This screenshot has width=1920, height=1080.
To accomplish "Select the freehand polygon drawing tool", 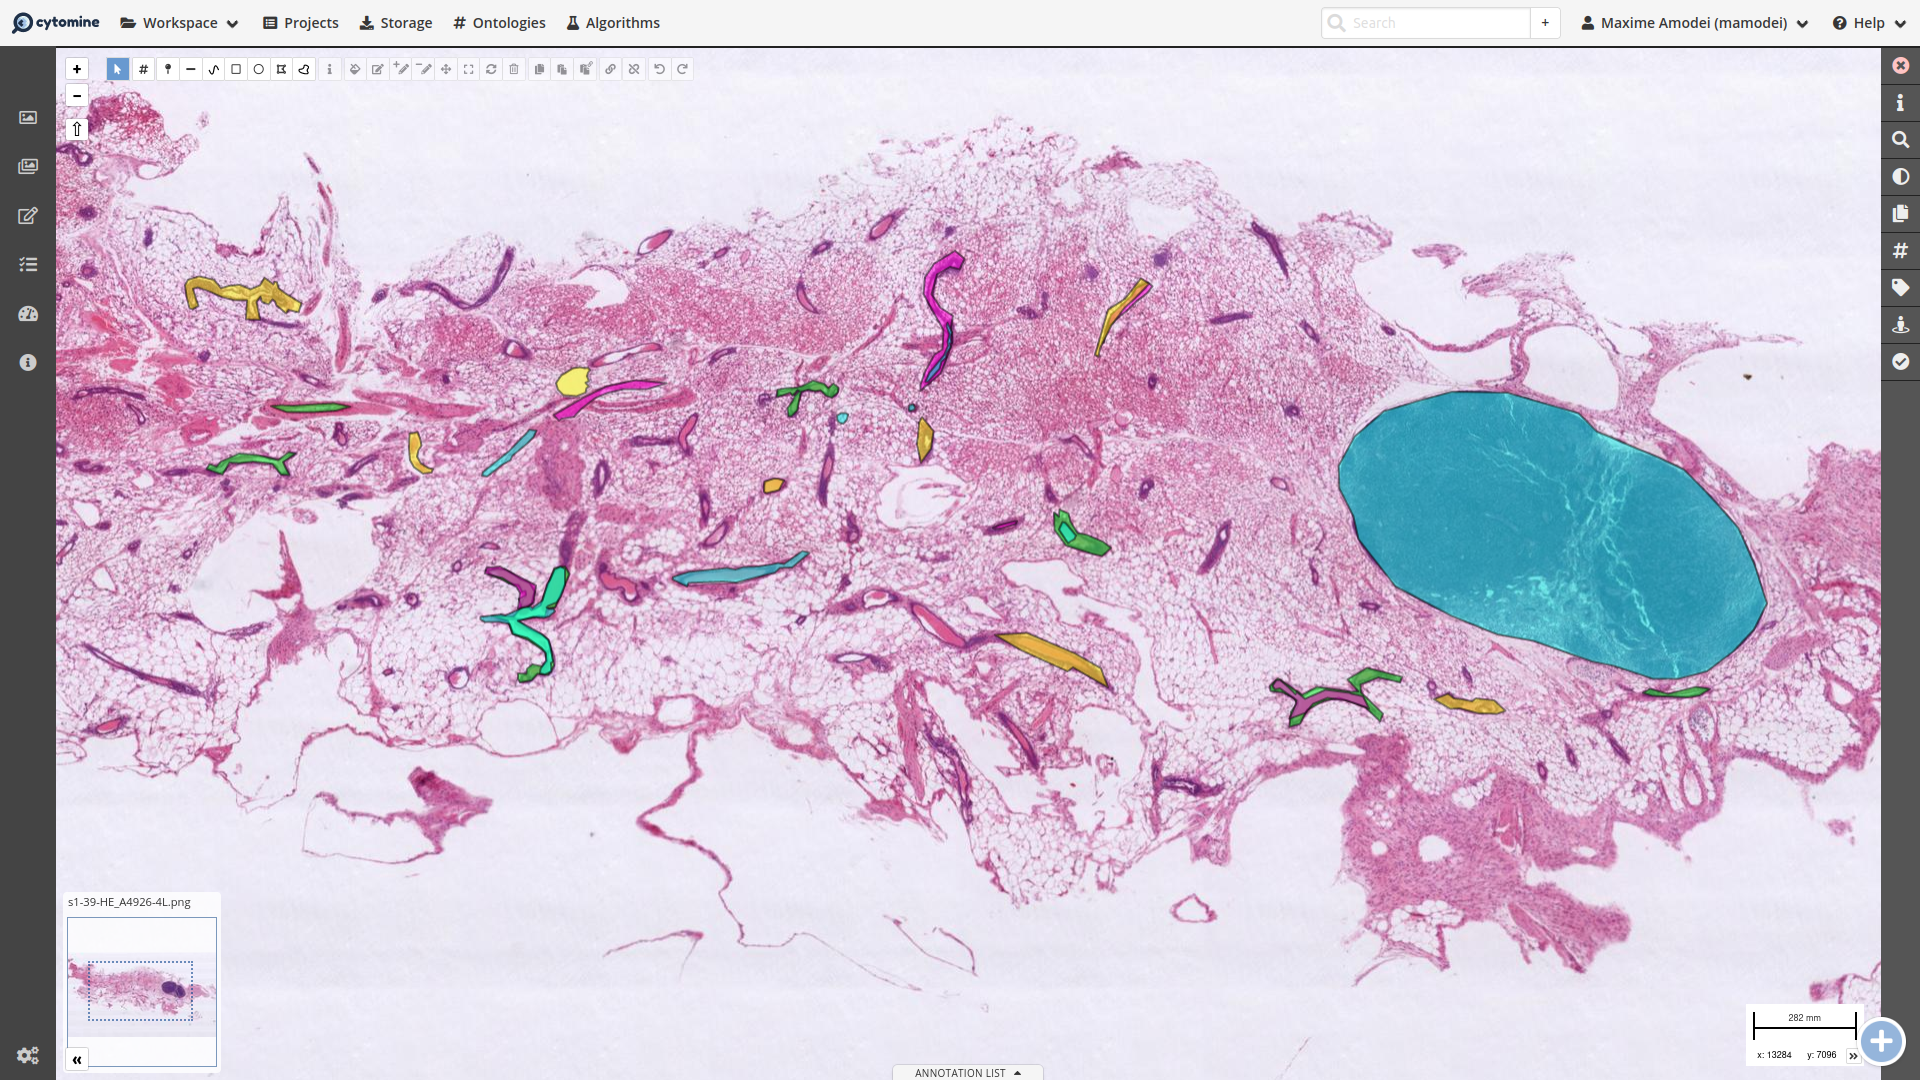I will tap(305, 69).
